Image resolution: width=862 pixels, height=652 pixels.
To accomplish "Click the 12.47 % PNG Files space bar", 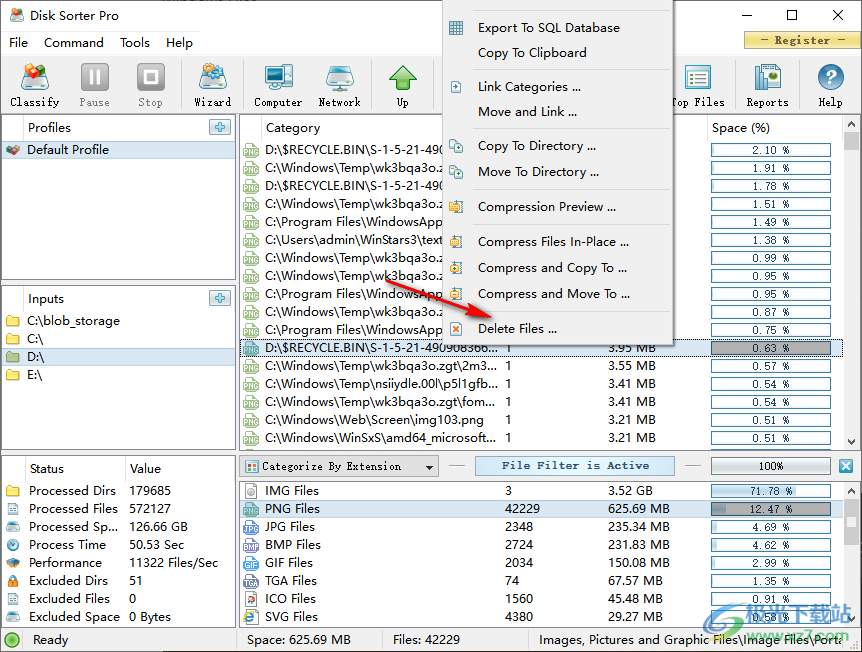I will 771,509.
